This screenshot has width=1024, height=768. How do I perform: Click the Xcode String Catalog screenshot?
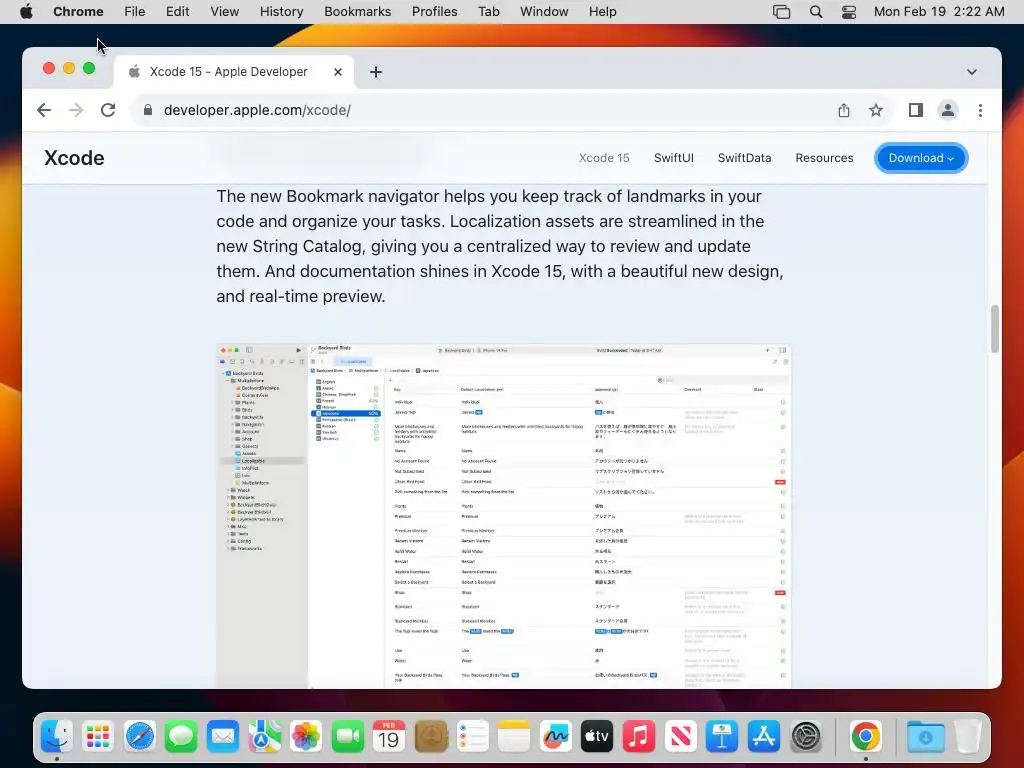click(x=504, y=515)
